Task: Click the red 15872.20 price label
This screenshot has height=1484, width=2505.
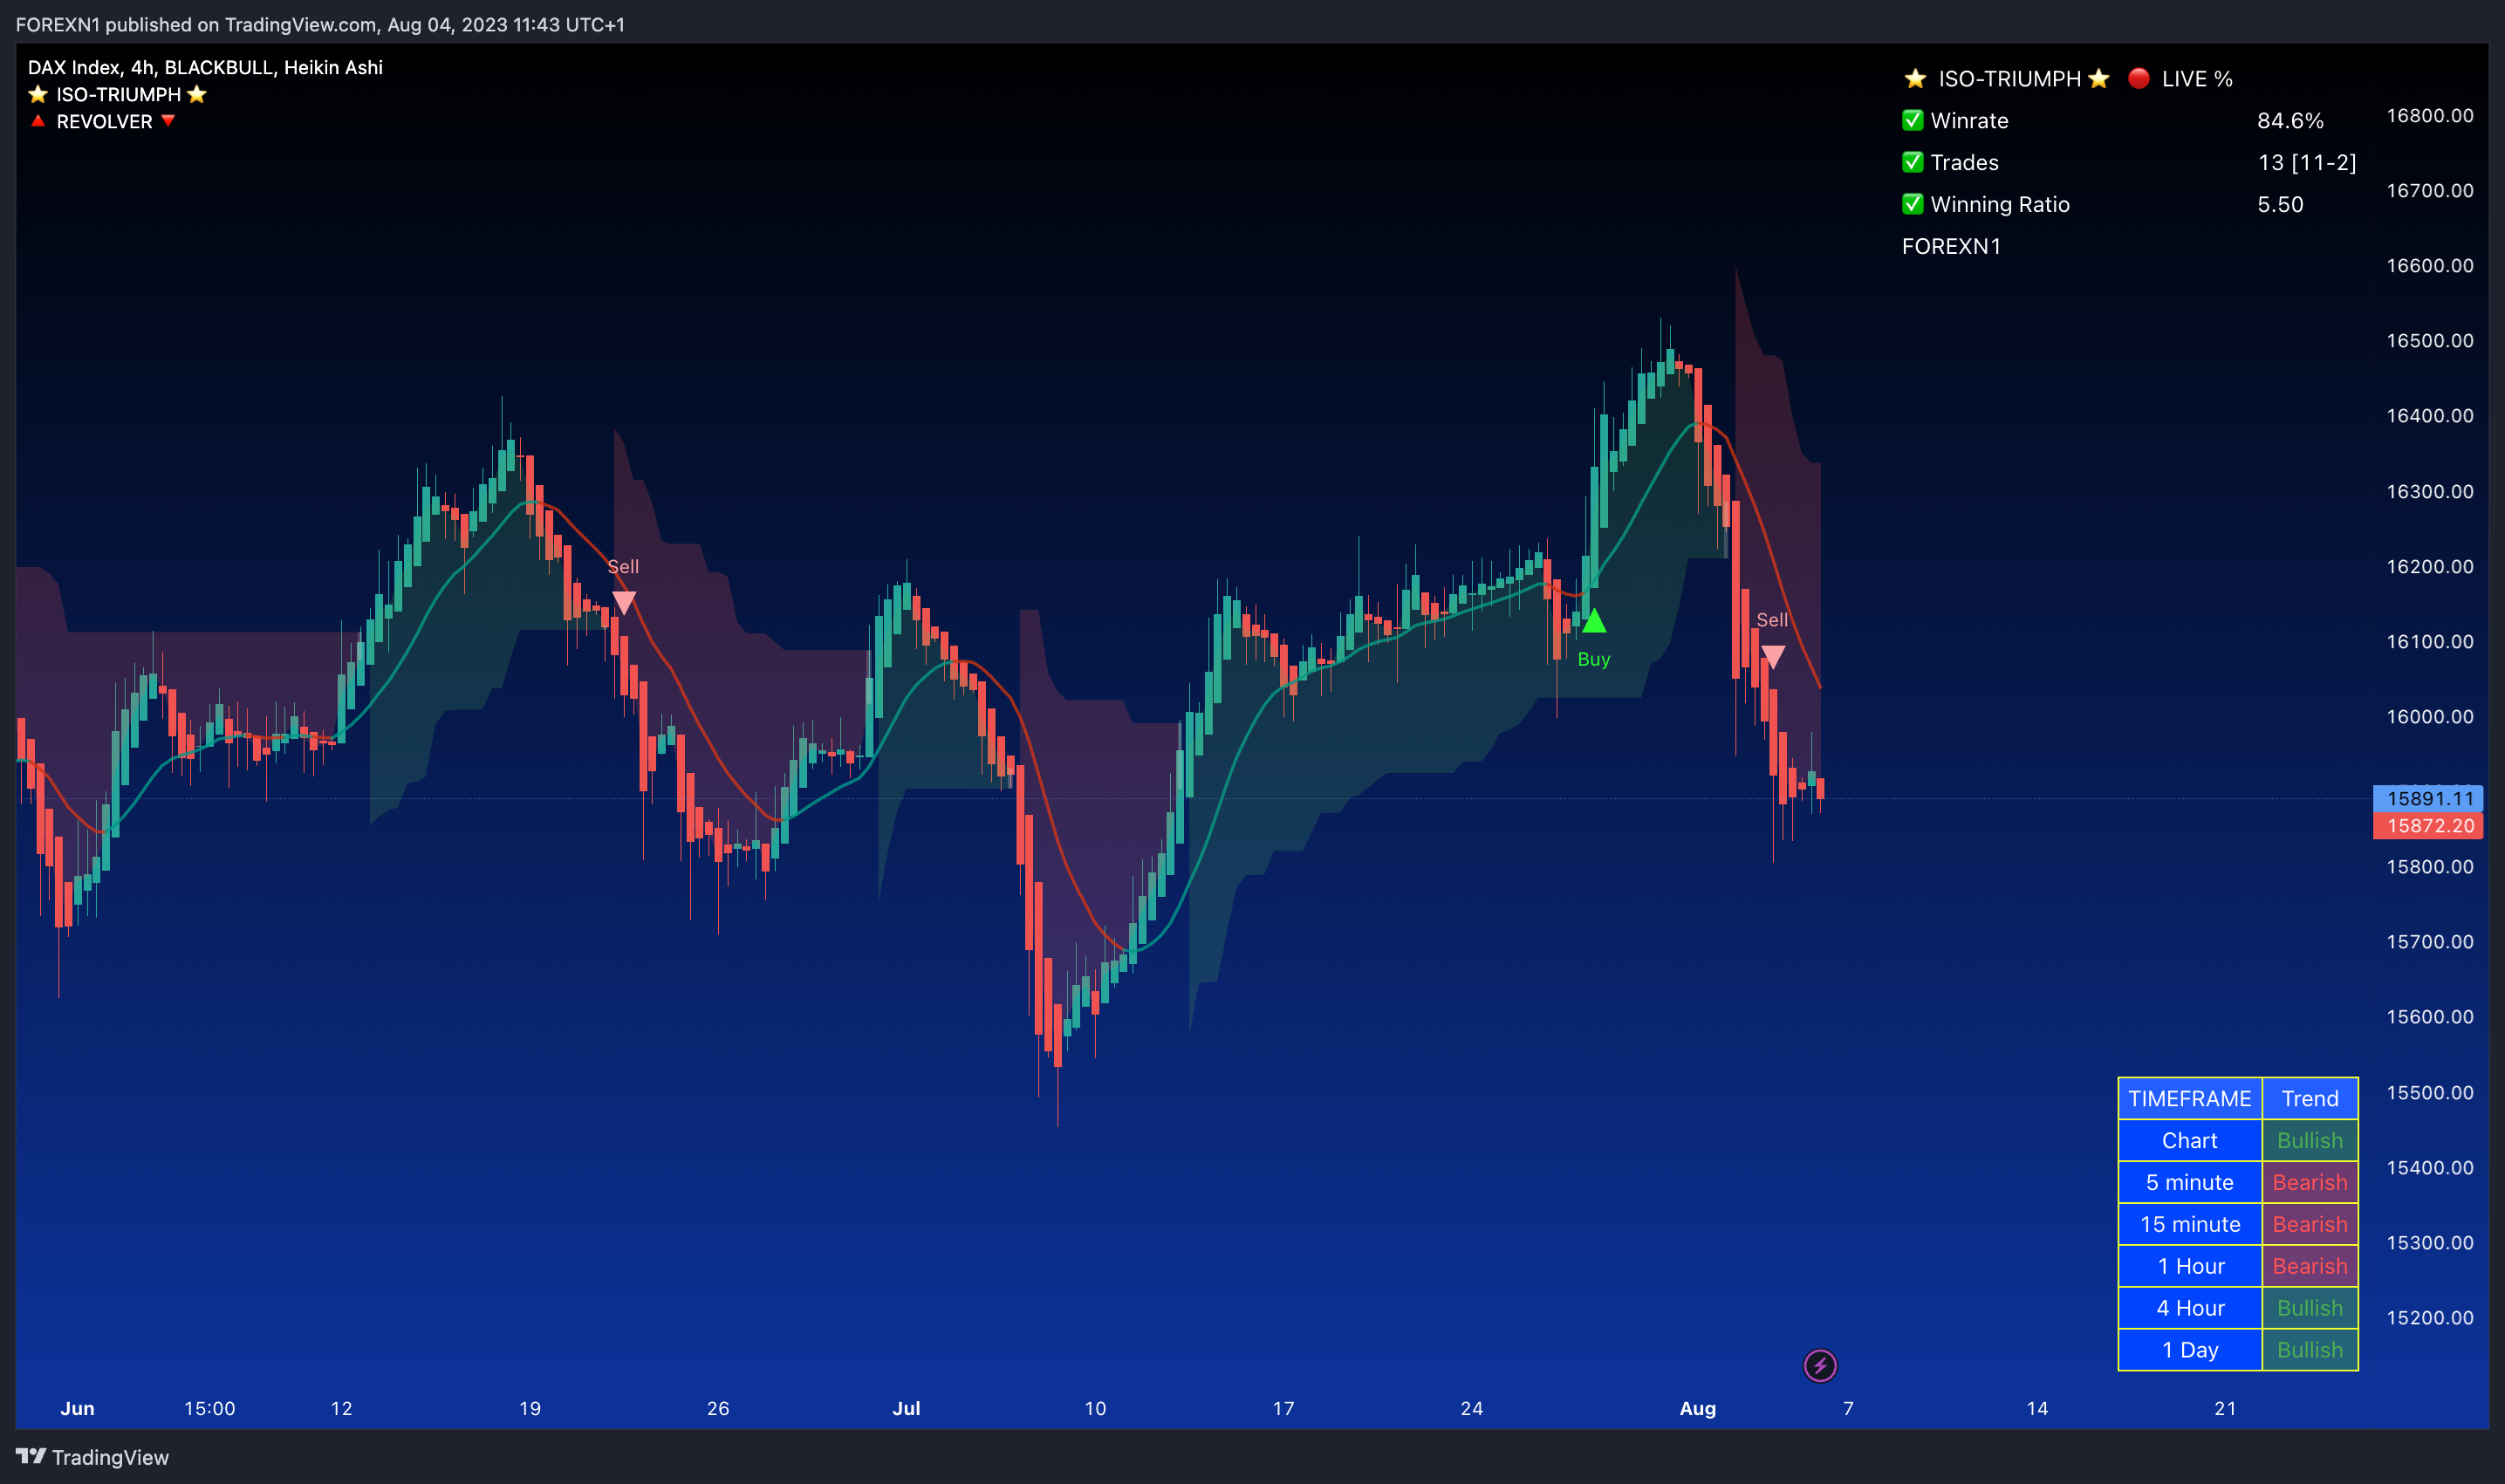Action: (2429, 825)
